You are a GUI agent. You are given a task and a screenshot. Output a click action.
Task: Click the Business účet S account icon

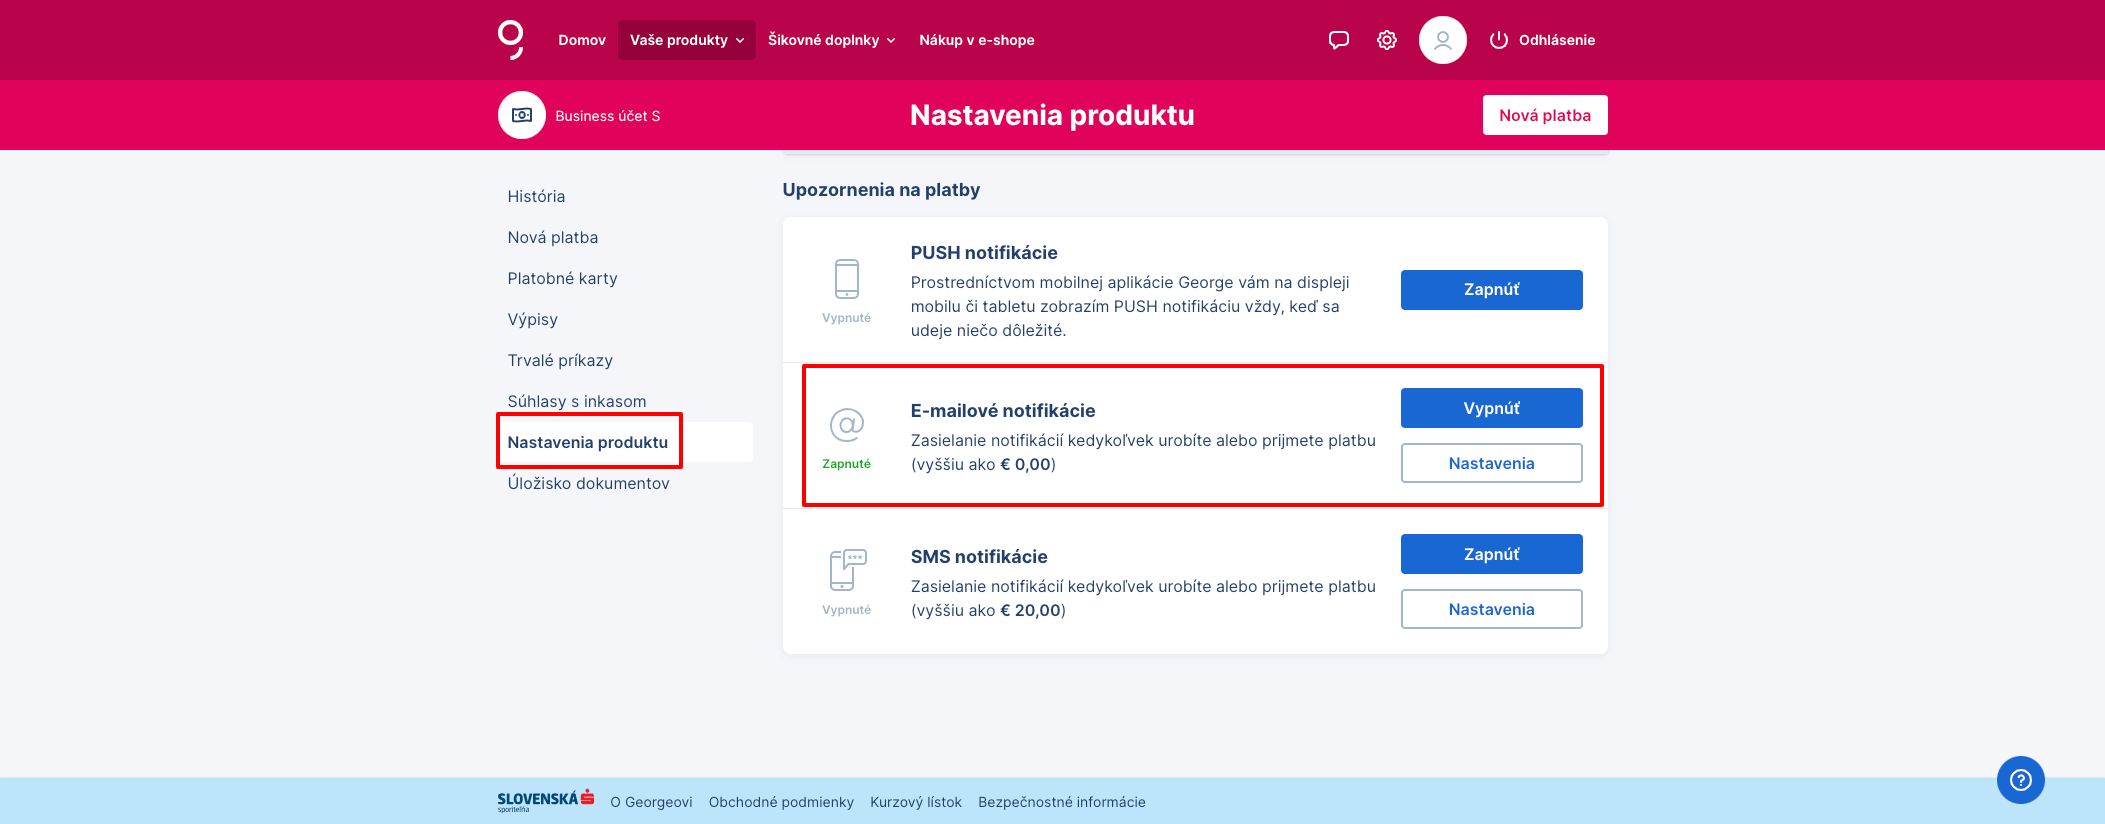coord(522,115)
